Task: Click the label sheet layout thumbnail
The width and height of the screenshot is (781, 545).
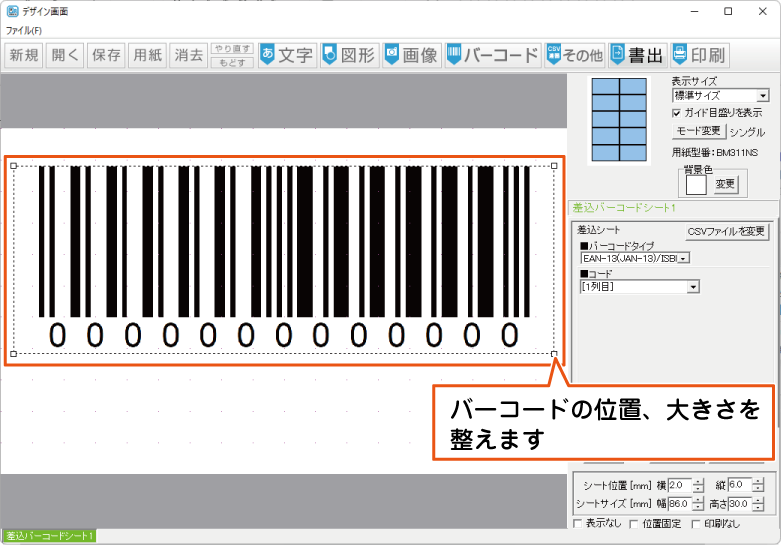Action: tap(619, 119)
